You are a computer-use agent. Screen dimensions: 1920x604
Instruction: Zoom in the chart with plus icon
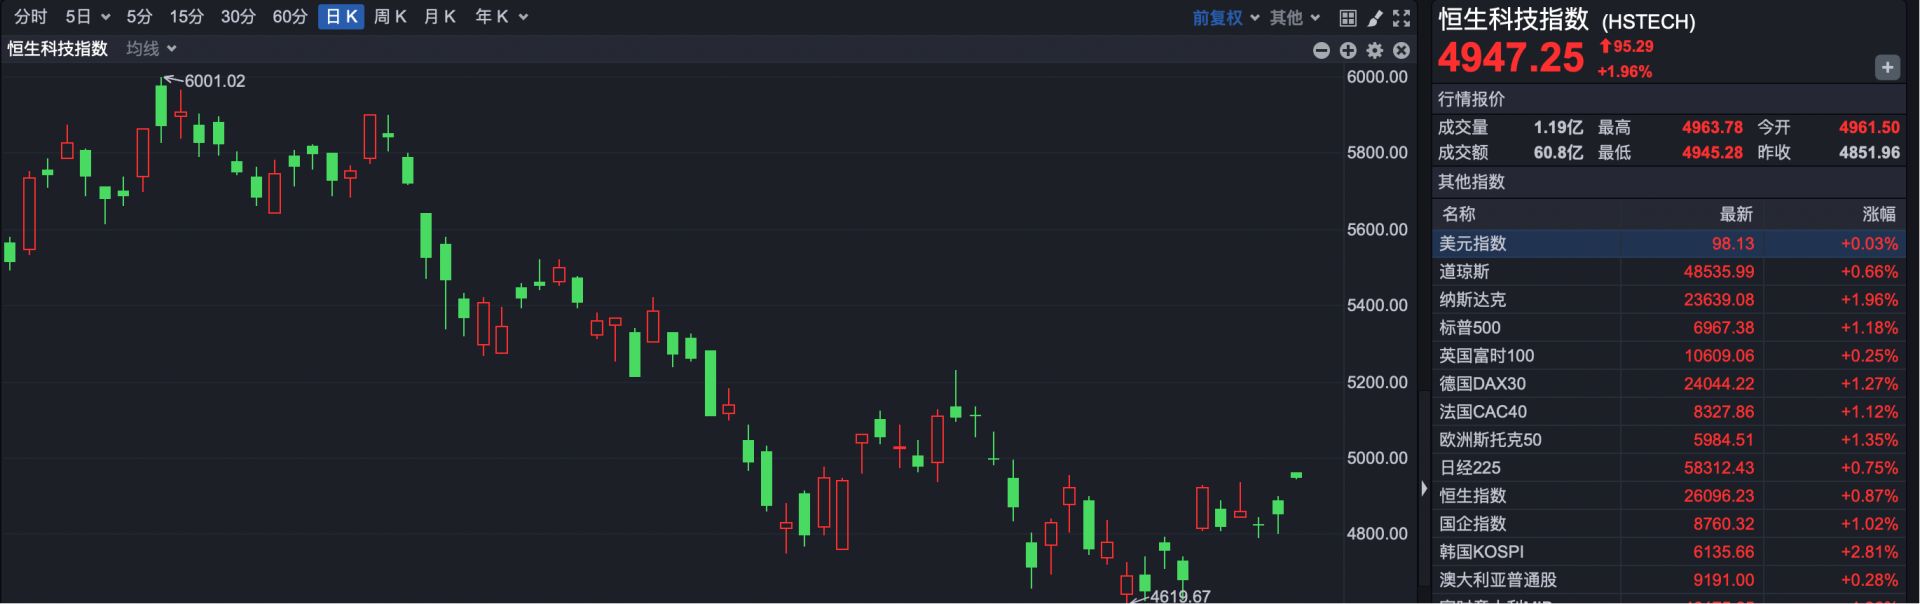[1348, 50]
